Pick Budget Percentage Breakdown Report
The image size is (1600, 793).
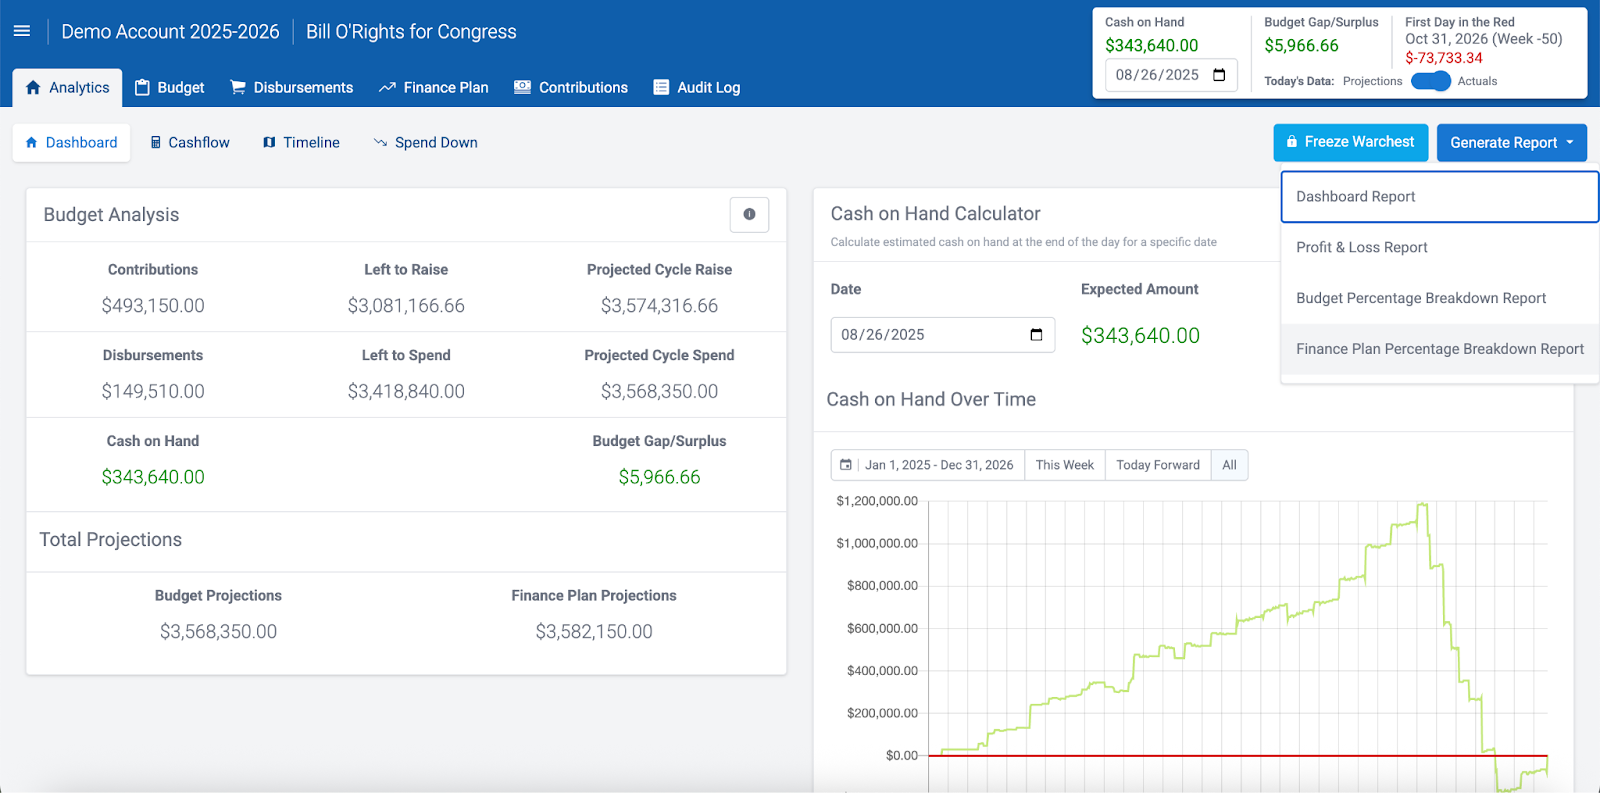[1440, 298]
